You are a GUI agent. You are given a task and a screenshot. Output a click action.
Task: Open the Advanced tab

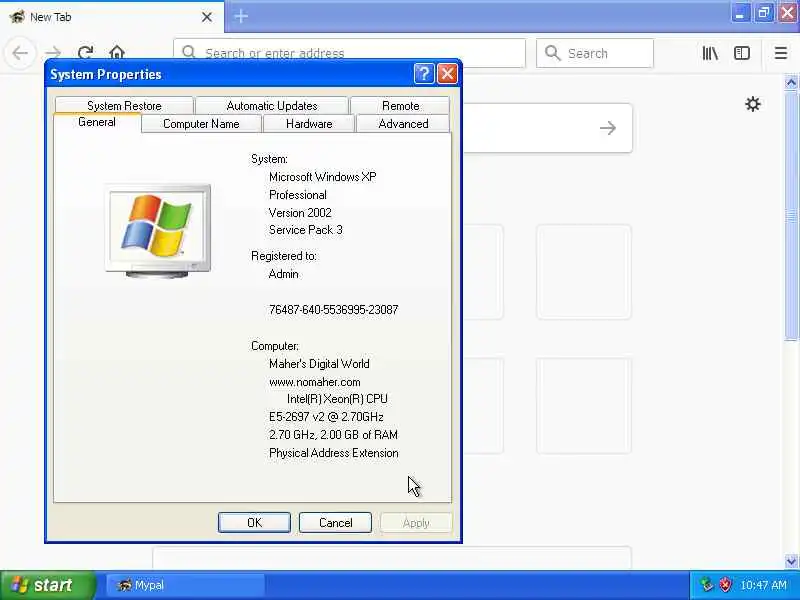(403, 124)
